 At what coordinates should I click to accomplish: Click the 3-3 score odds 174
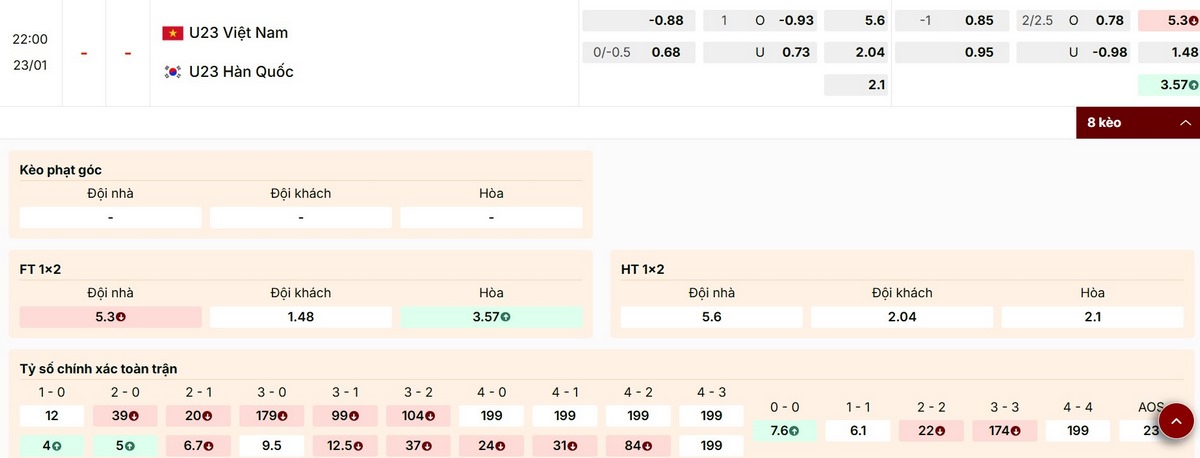(x=1004, y=431)
